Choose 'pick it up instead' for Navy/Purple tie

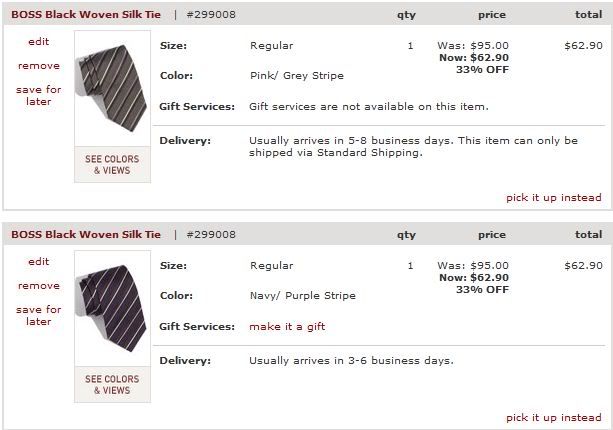pyautogui.click(x=554, y=418)
